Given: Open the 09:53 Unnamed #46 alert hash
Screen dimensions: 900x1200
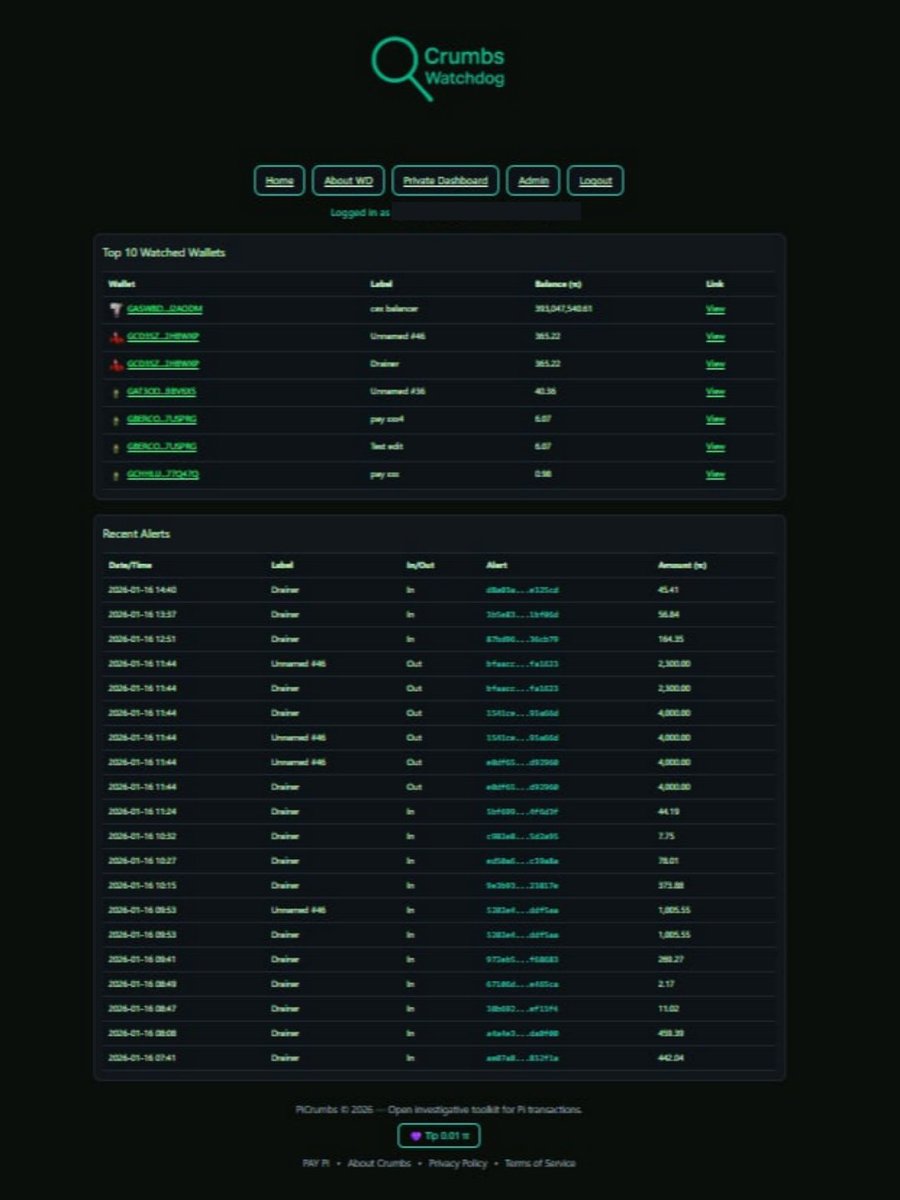Looking at the screenshot, I should (x=522, y=911).
